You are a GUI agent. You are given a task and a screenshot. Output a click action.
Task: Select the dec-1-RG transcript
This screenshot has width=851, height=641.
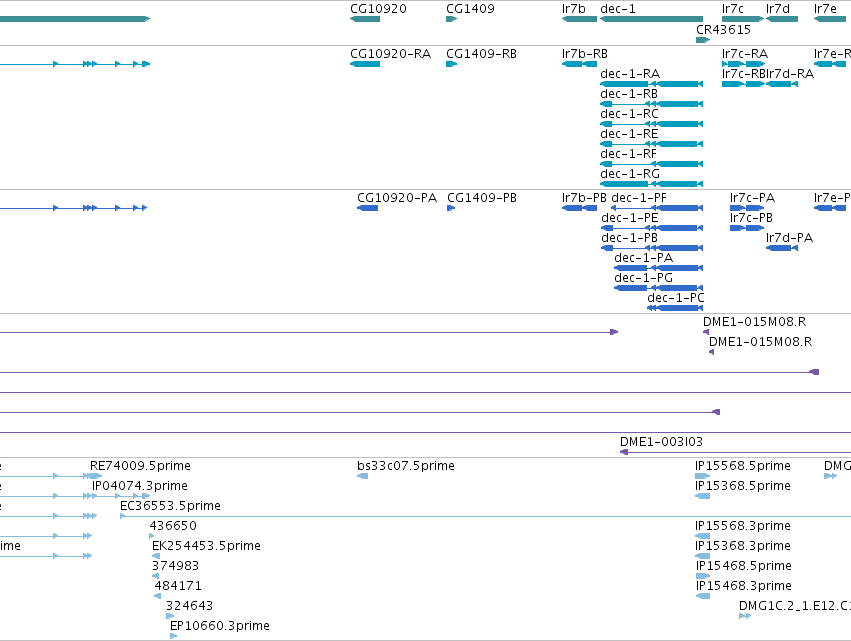(x=651, y=184)
